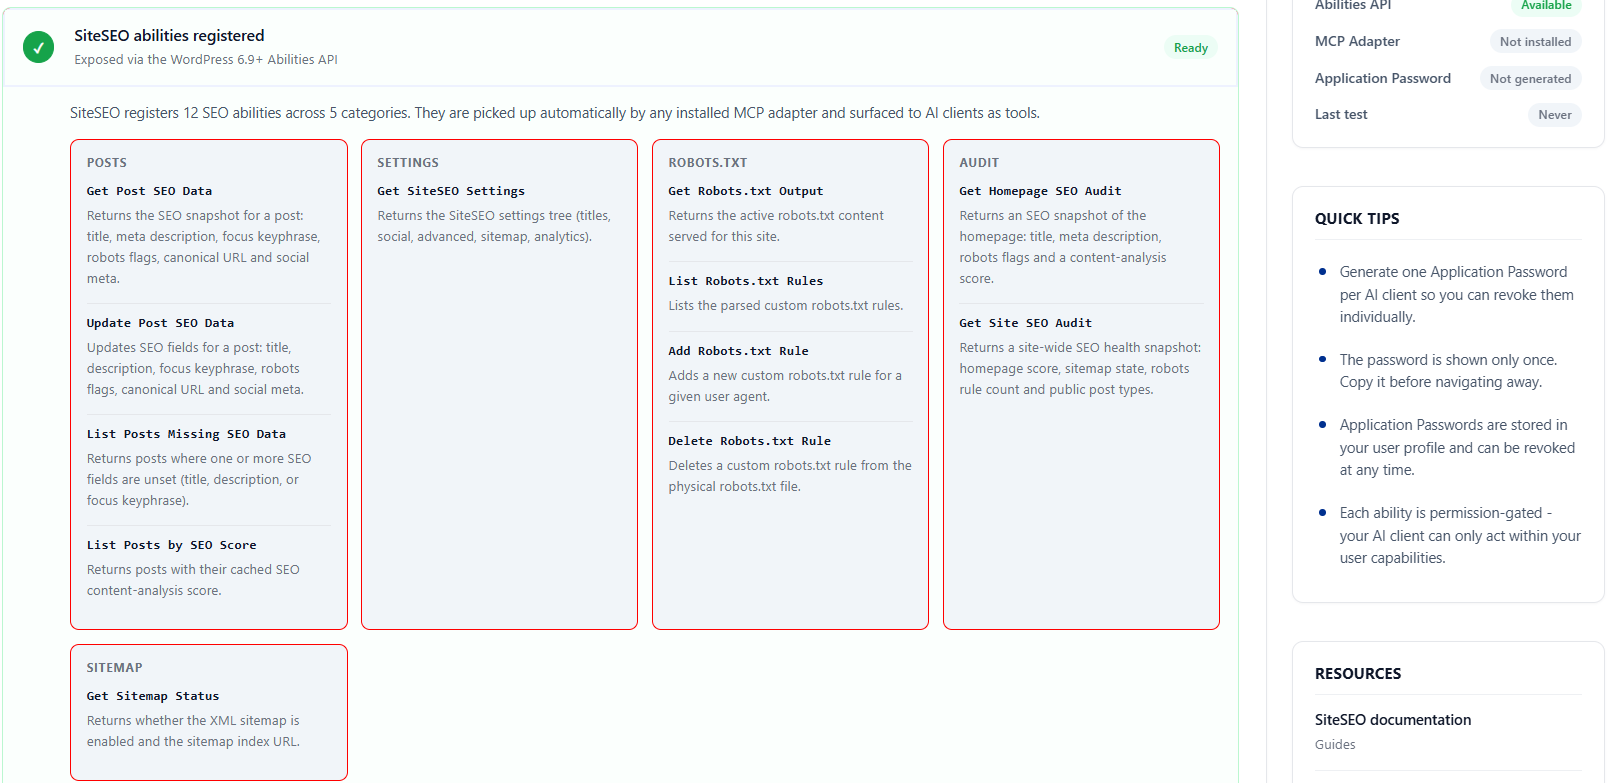Click the 'Last test' status label
The image size is (1617, 783).
pyautogui.click(x=1341, y=114)
